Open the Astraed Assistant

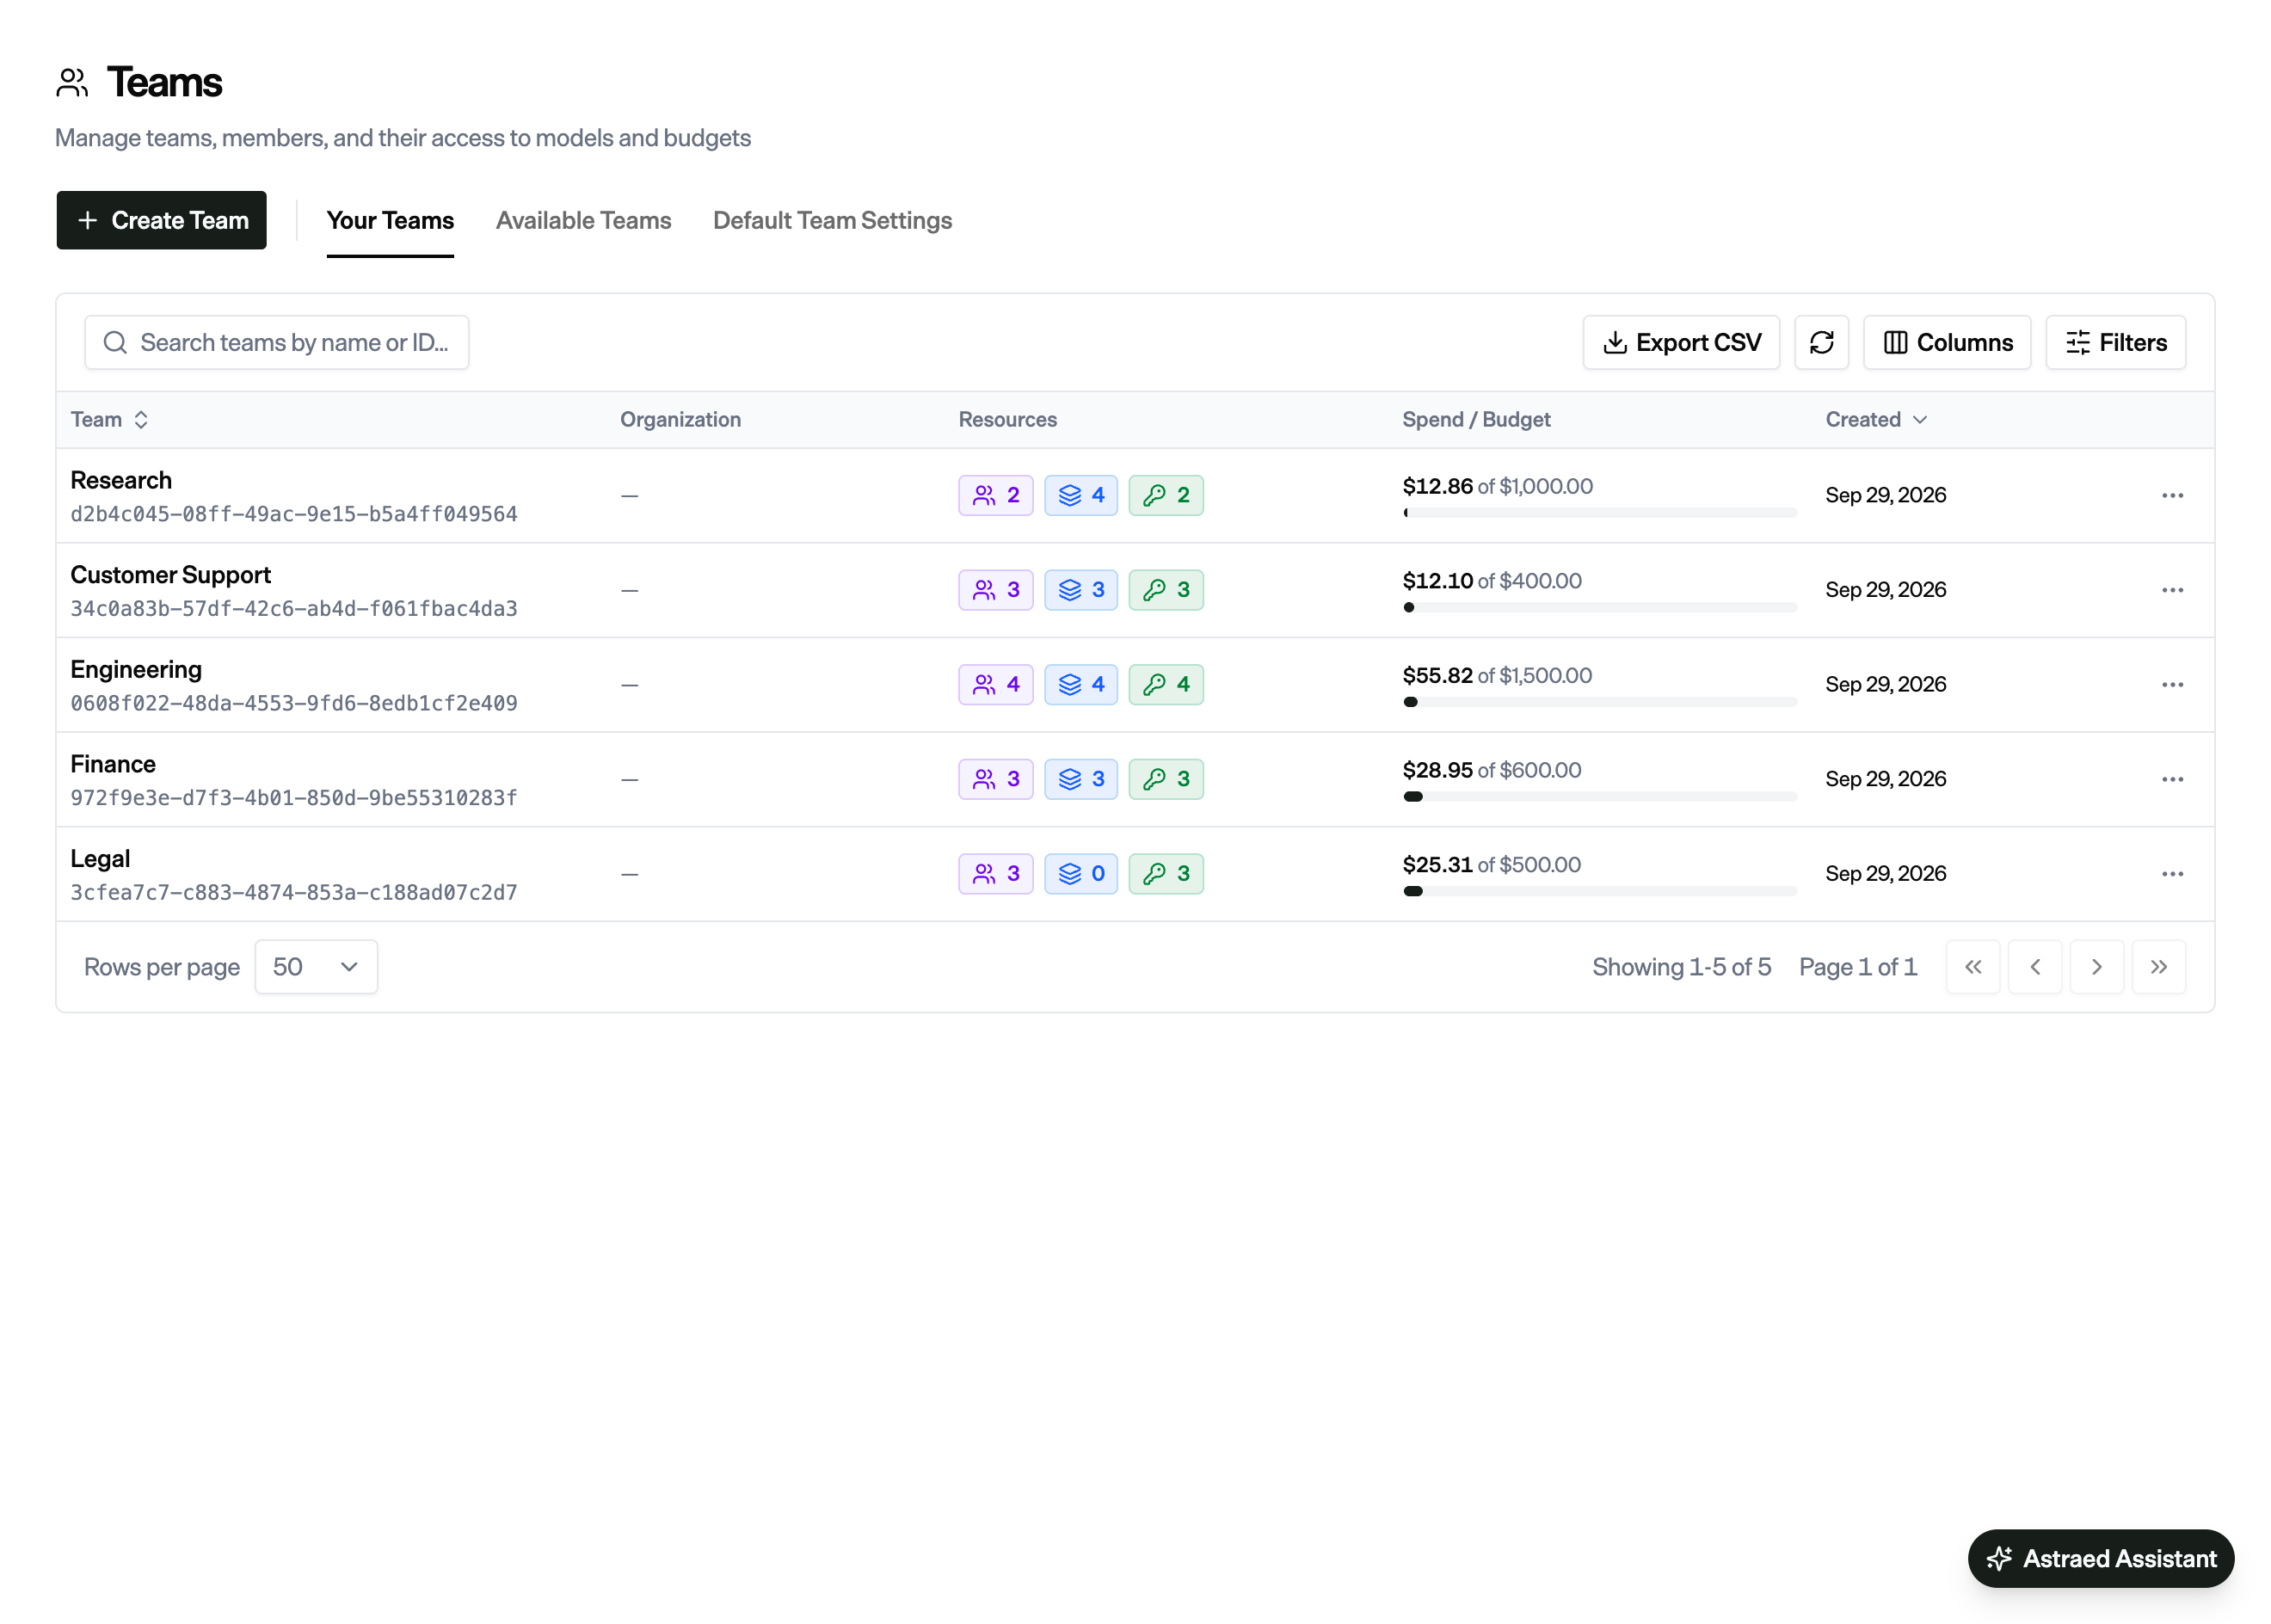click(x=2100, y=1559)
